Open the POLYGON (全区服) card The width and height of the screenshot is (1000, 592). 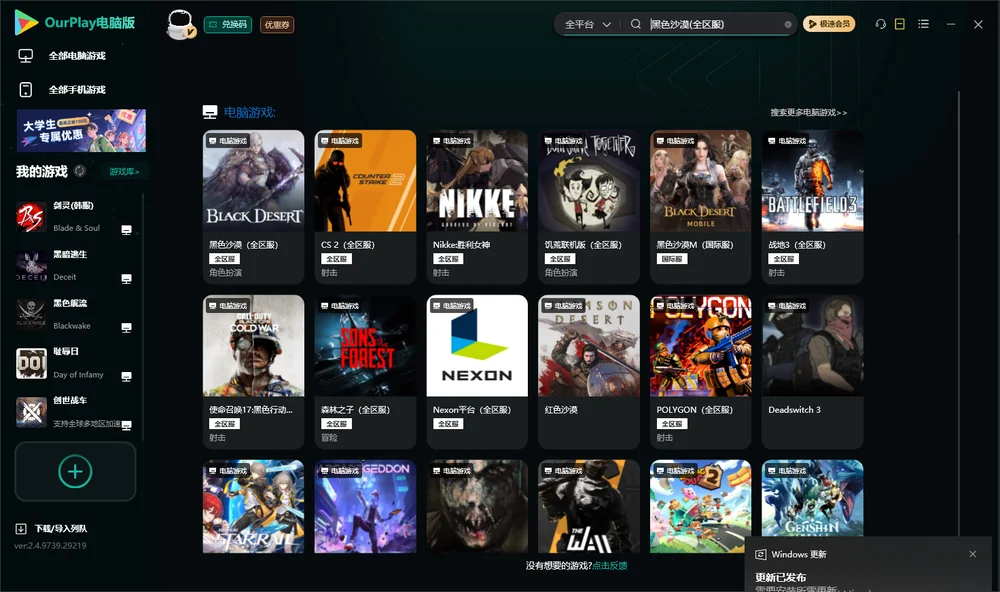[x=700, y=371]
